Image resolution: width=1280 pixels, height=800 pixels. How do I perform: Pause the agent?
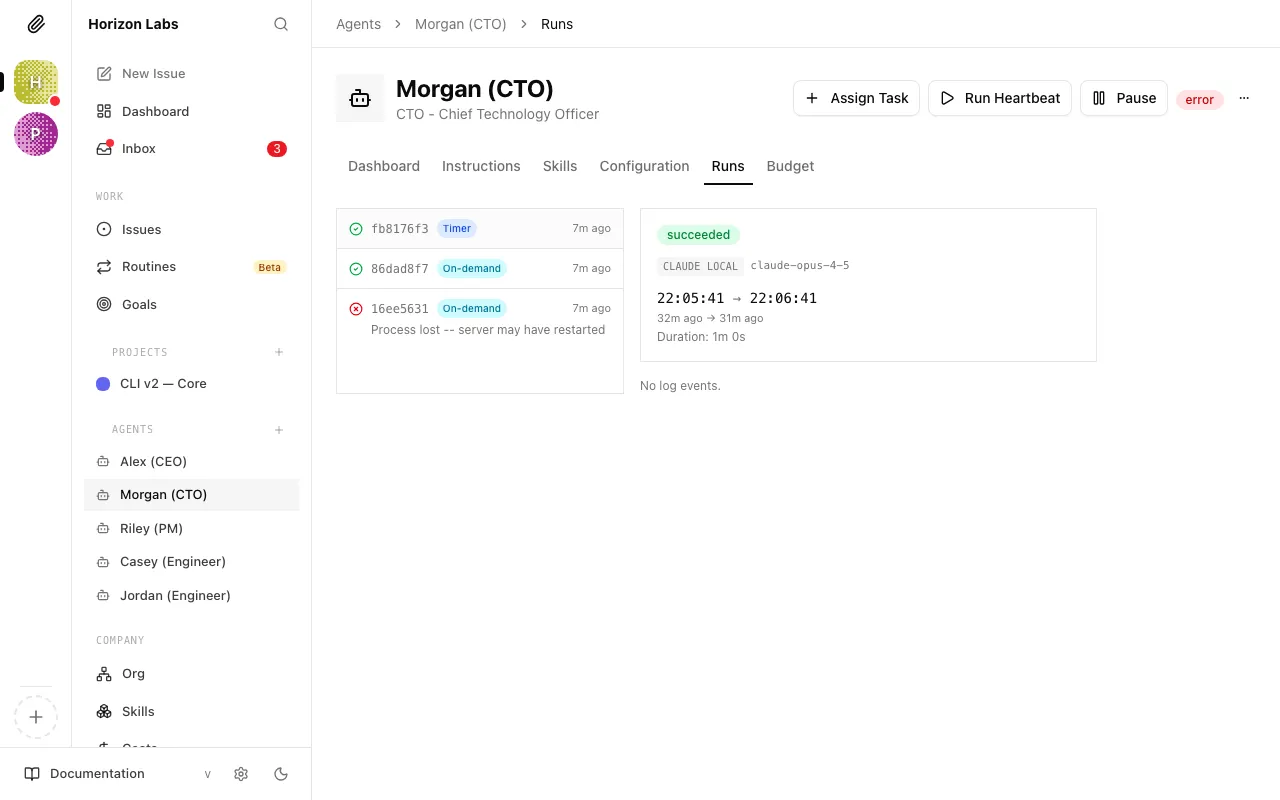click(x=1124, y=98)
